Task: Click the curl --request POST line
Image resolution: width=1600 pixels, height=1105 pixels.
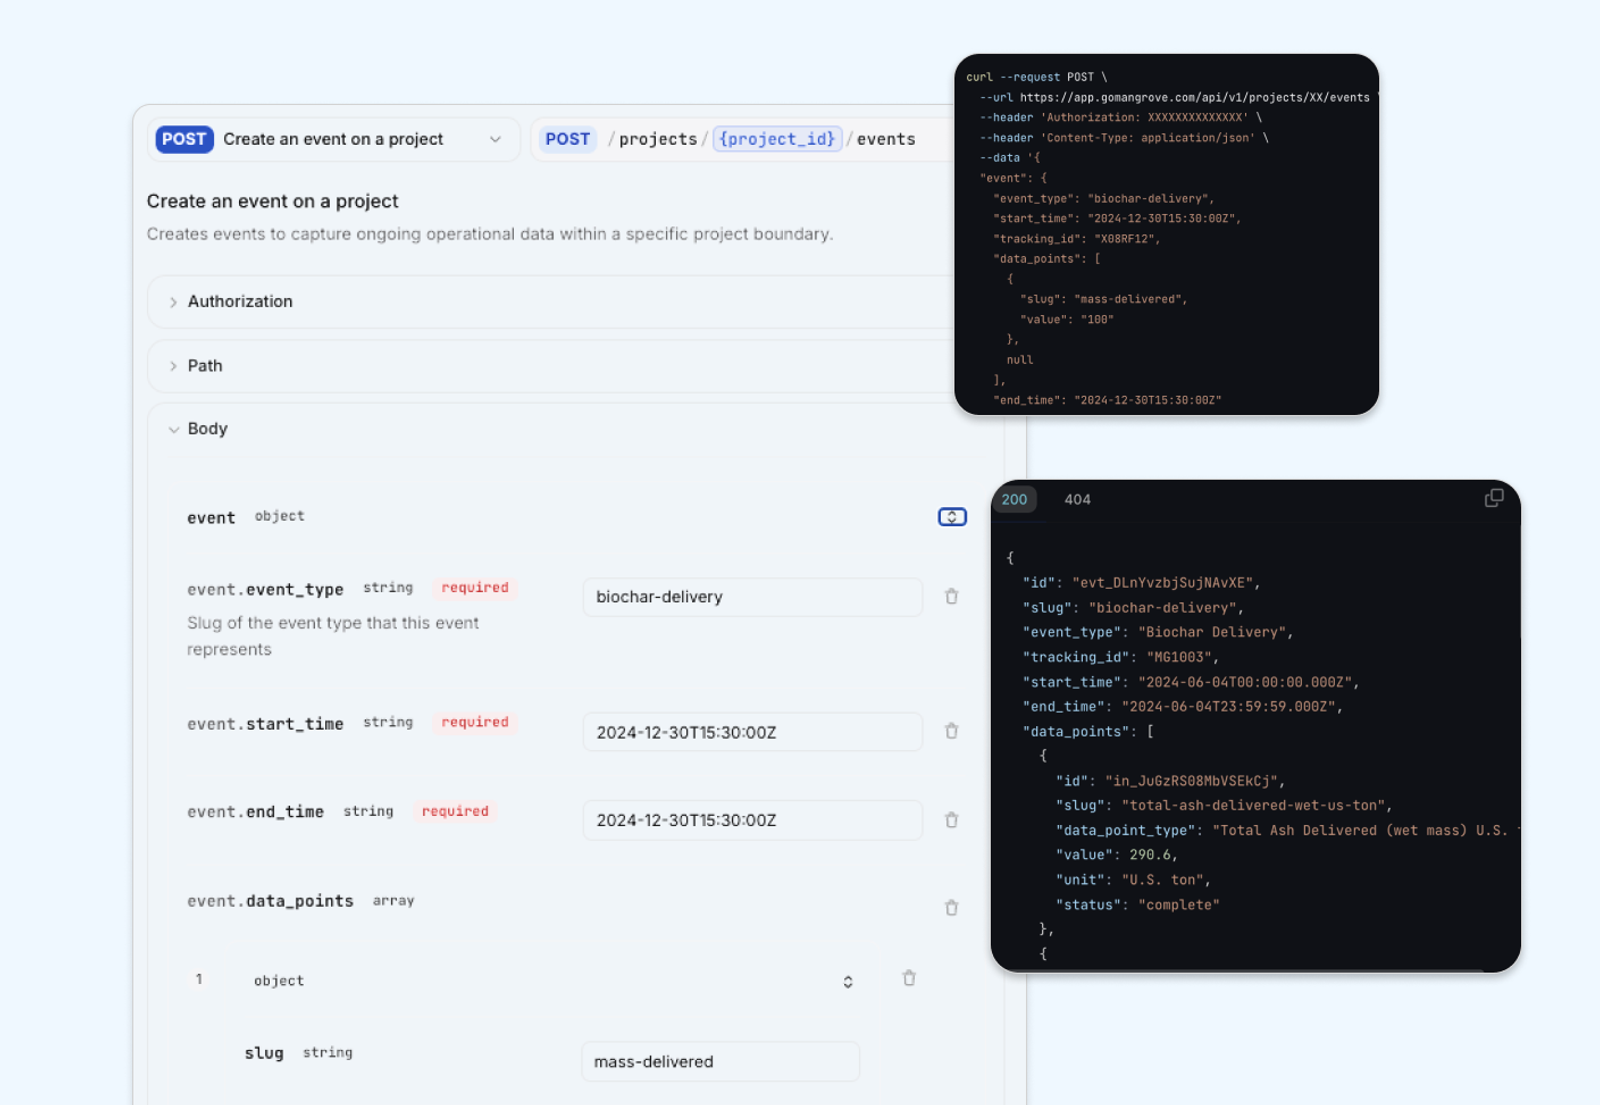Action: [1036, 77]
